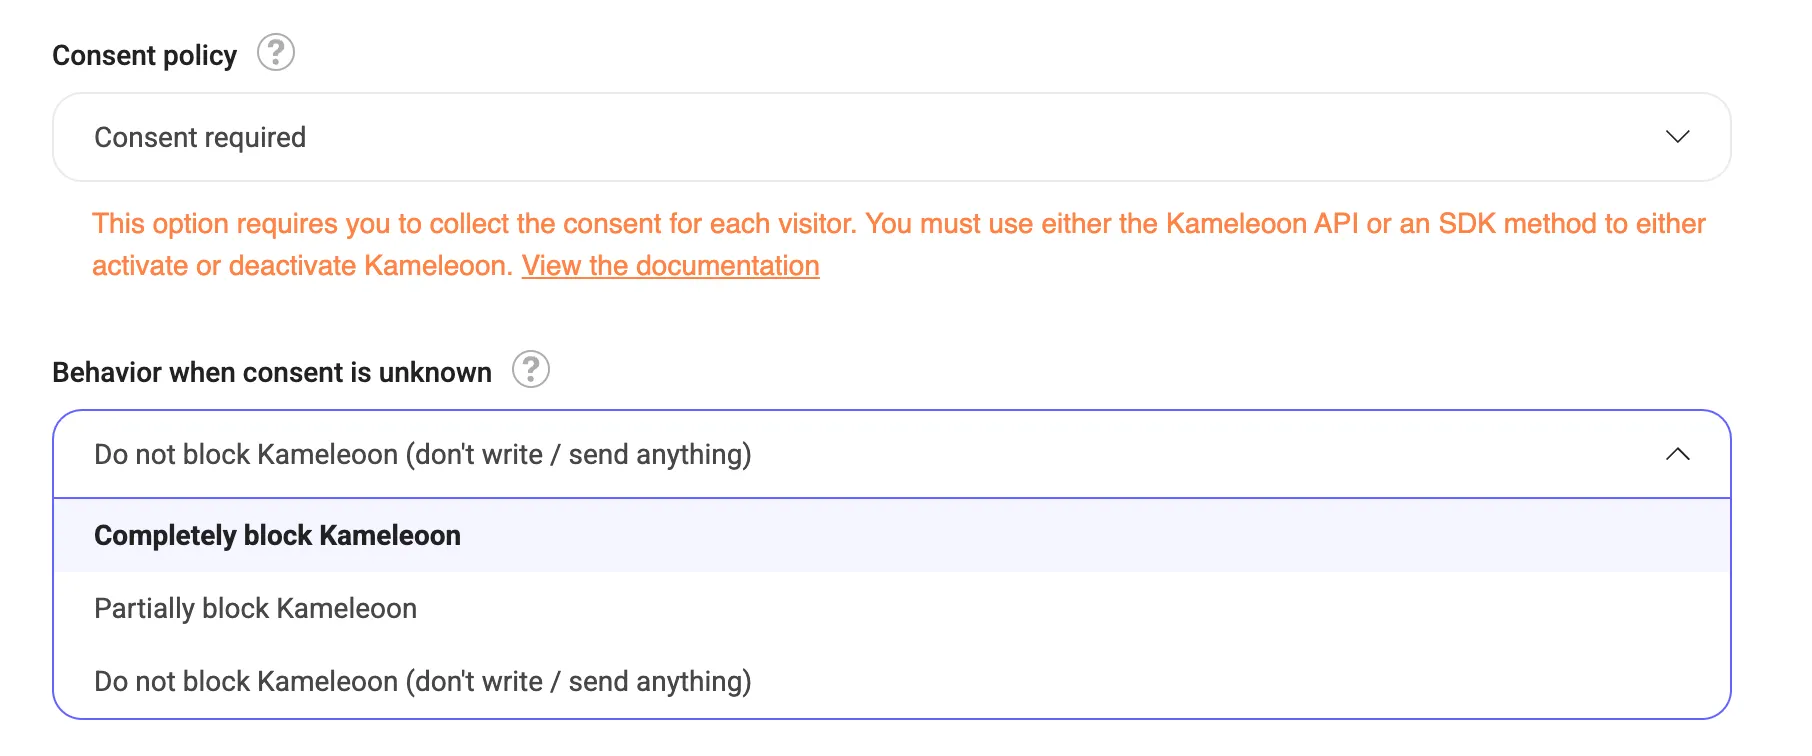Click the down chevron in Consent policy field

coord(1677,136)
